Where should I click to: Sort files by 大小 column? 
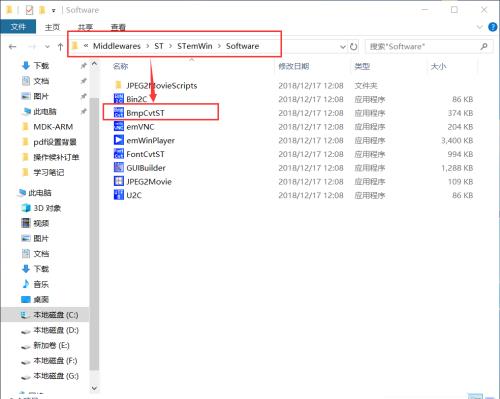tap(438, 66)
